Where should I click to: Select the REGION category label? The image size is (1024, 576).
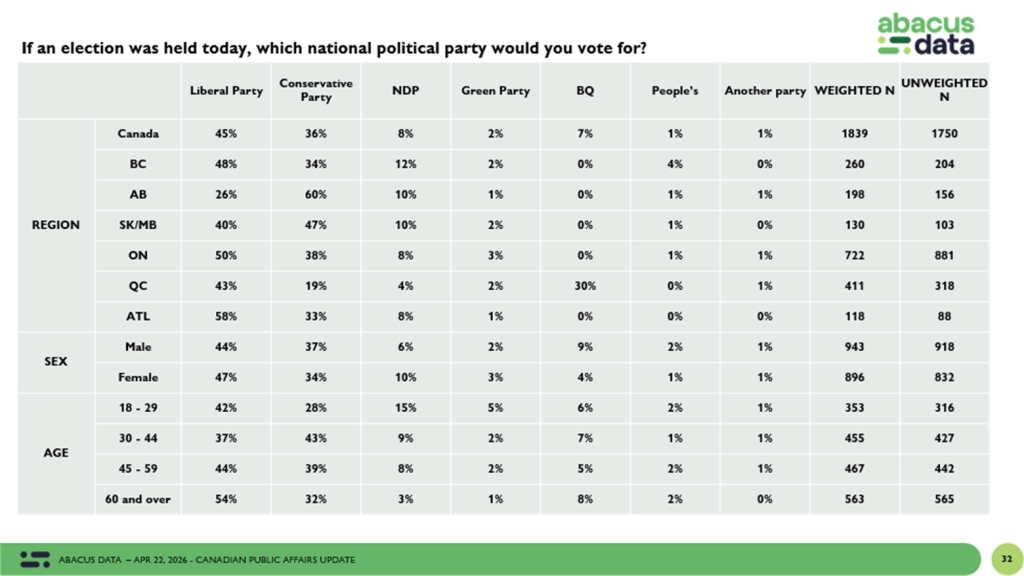click(56, 225)
